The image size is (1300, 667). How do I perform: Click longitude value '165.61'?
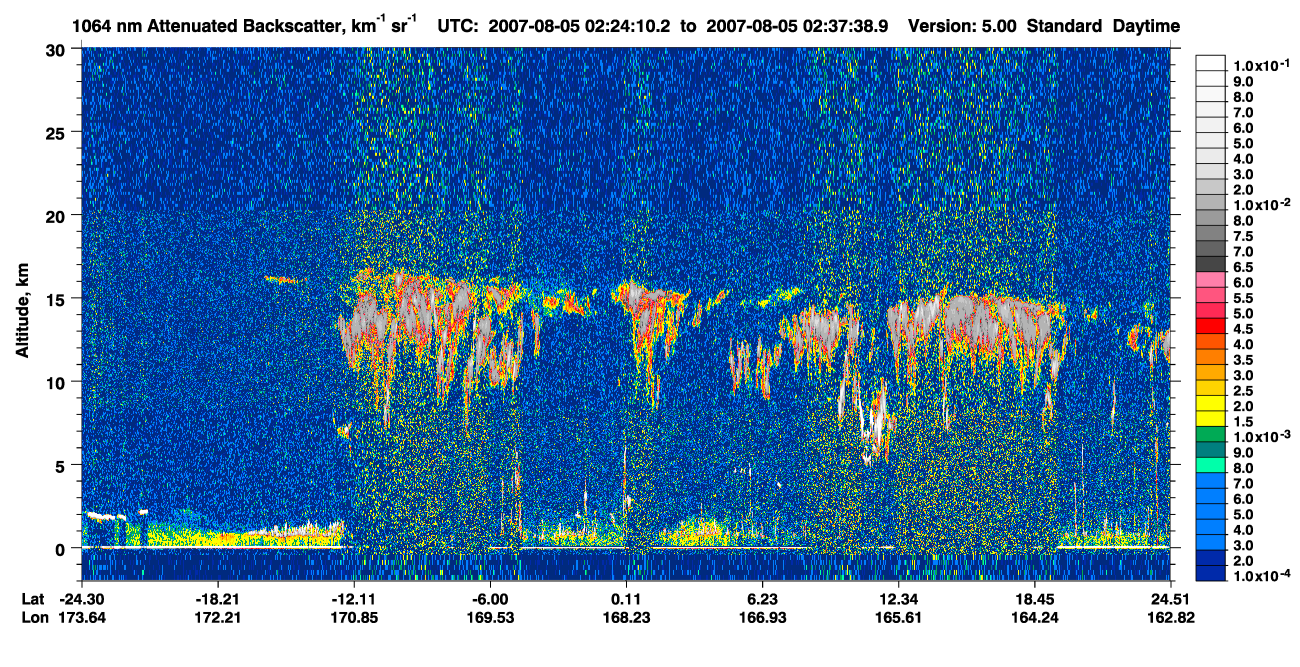coord(899,617)
